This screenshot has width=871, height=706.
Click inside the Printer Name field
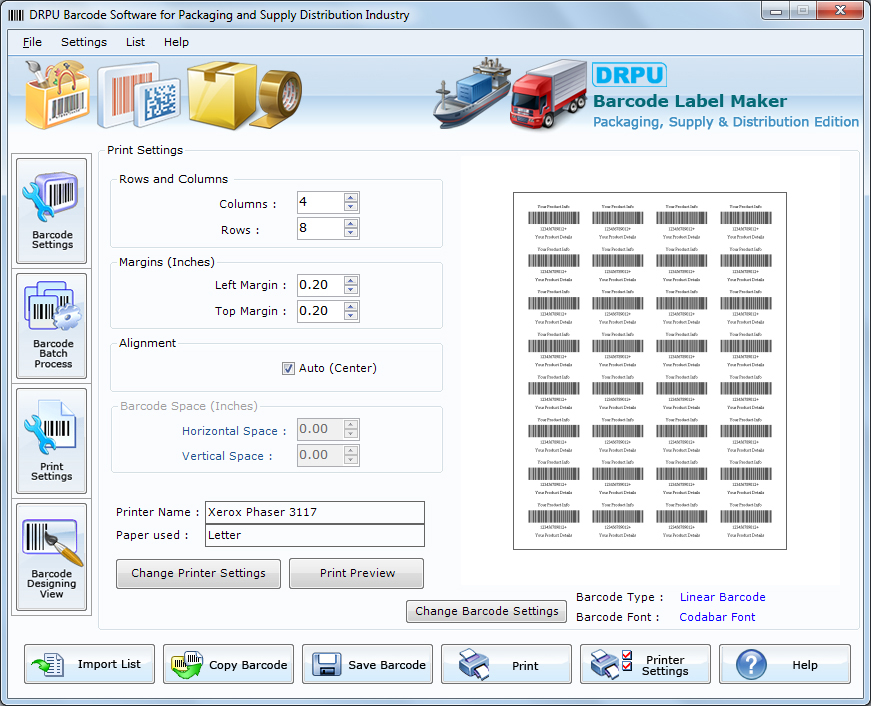point(310,512)
